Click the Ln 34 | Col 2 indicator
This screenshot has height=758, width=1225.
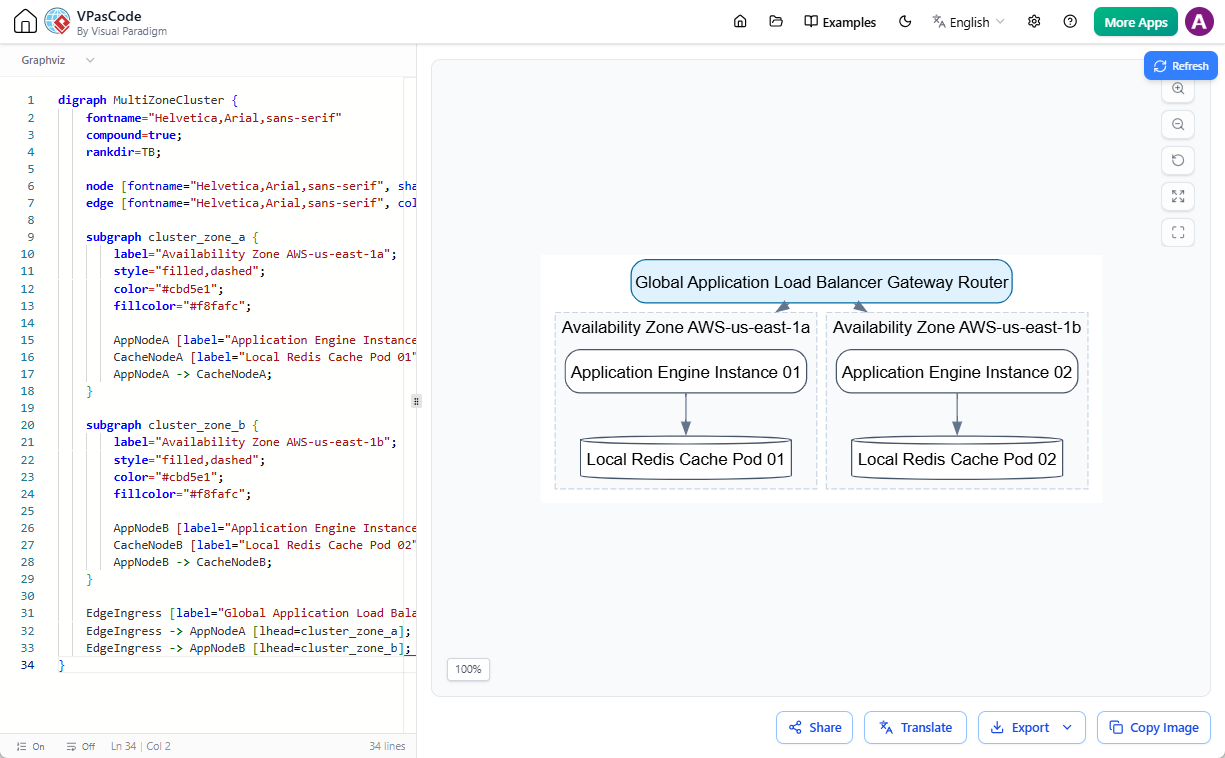tap(141, 746)
